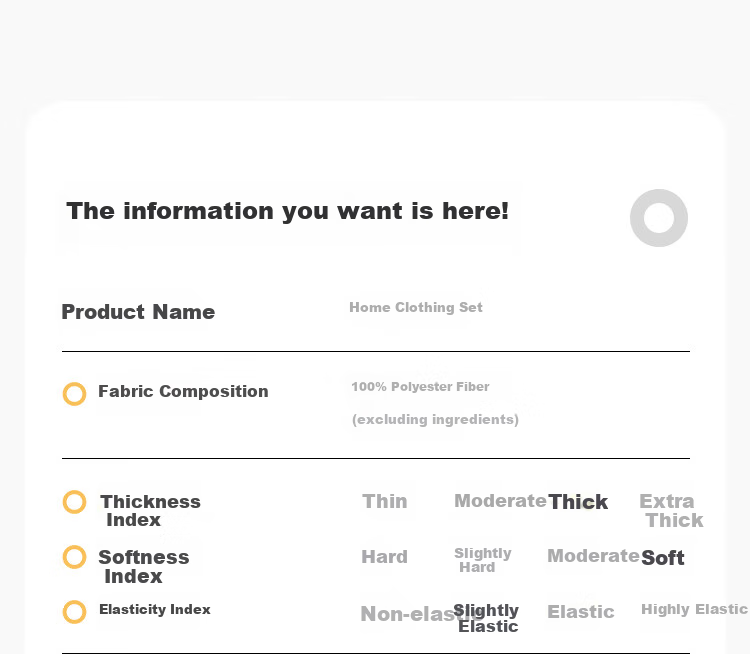Click the heading "The information you want is here!"
The width and height of the screenshot is (750, 654).
click(287, 211)
